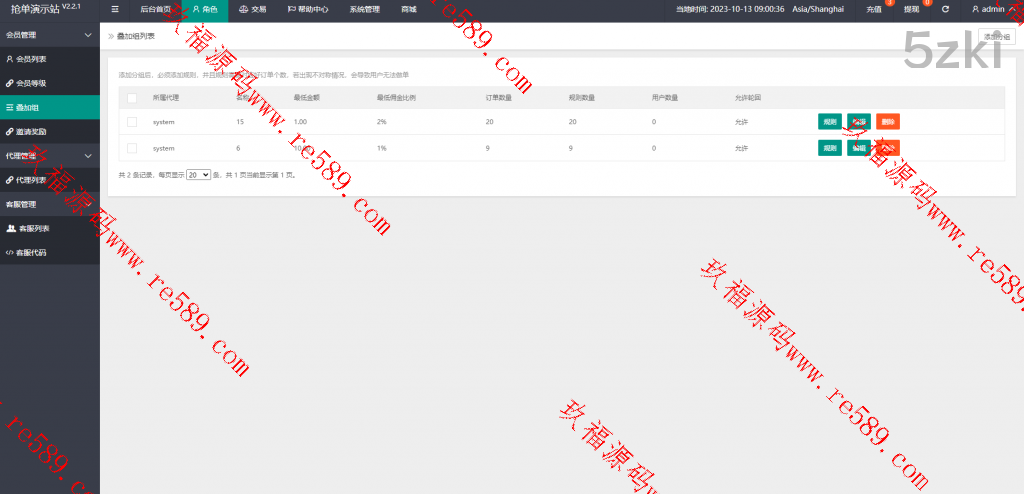Open 邀请奖励 in the sidebar
This screenshot has height=494, width=1024.
coord(50,131)
